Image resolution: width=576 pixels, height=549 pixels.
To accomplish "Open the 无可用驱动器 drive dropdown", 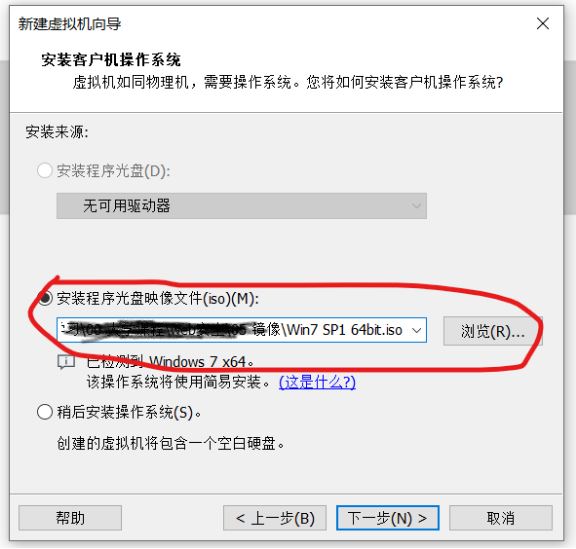I will 241,206.
